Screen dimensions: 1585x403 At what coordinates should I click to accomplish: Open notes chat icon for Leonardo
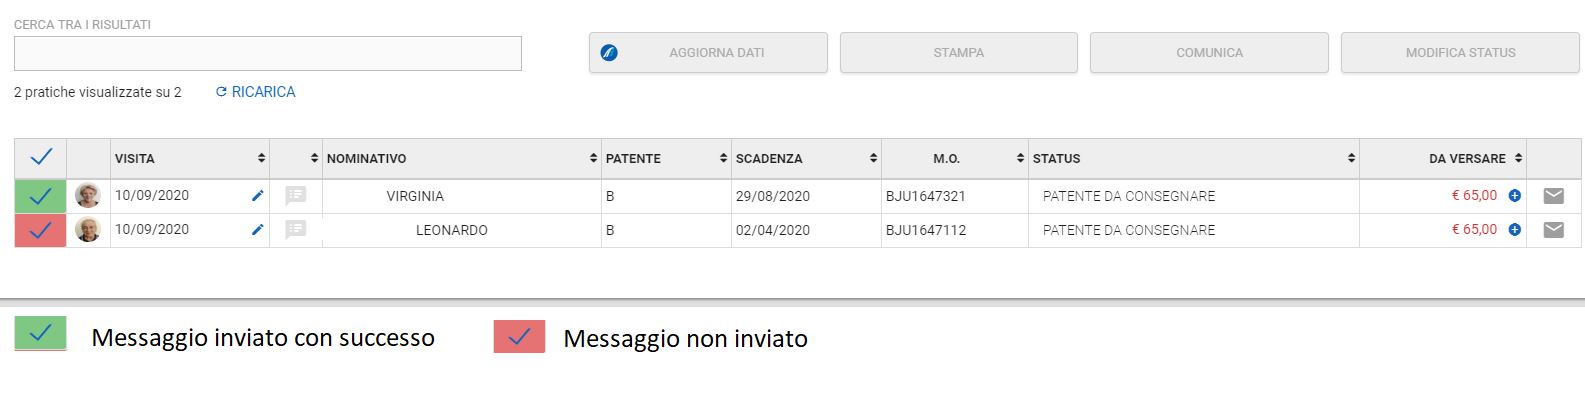[296, 230]
